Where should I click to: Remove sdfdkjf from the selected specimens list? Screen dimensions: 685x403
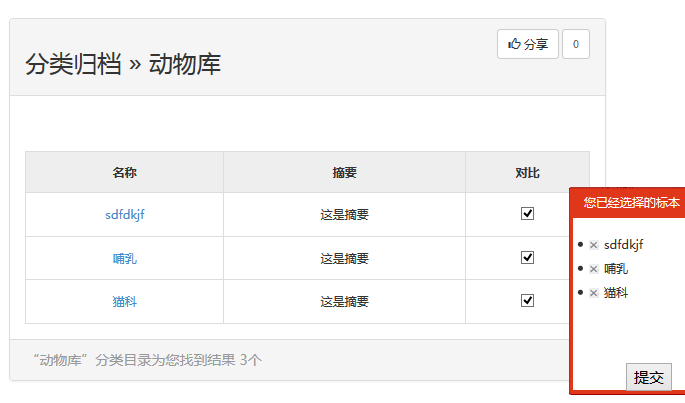593,245
